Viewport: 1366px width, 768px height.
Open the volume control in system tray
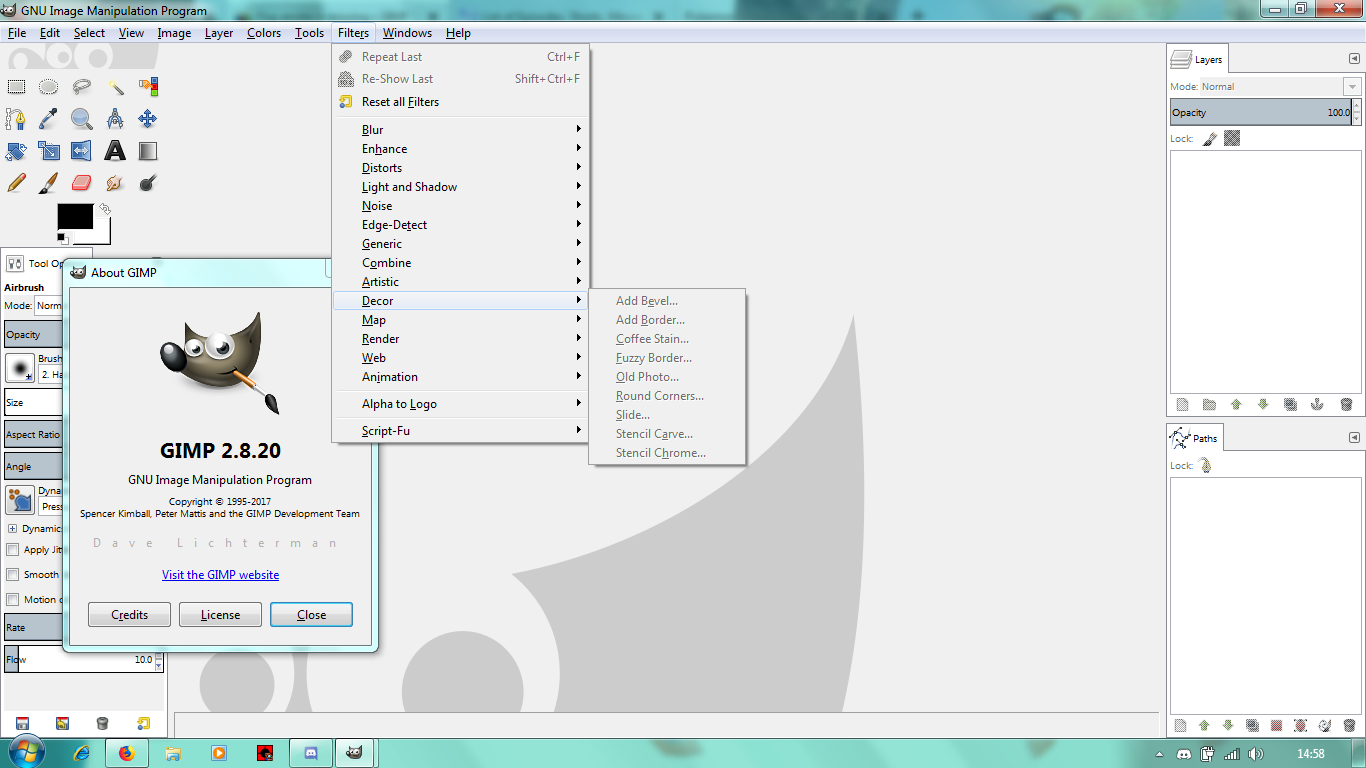point(1256,753)
